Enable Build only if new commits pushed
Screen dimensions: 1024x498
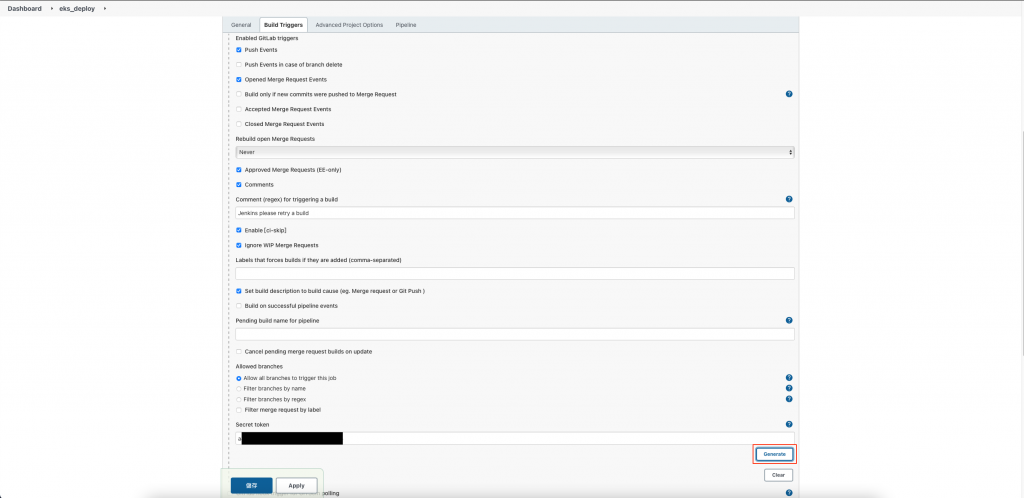click(x=239, y=94)
